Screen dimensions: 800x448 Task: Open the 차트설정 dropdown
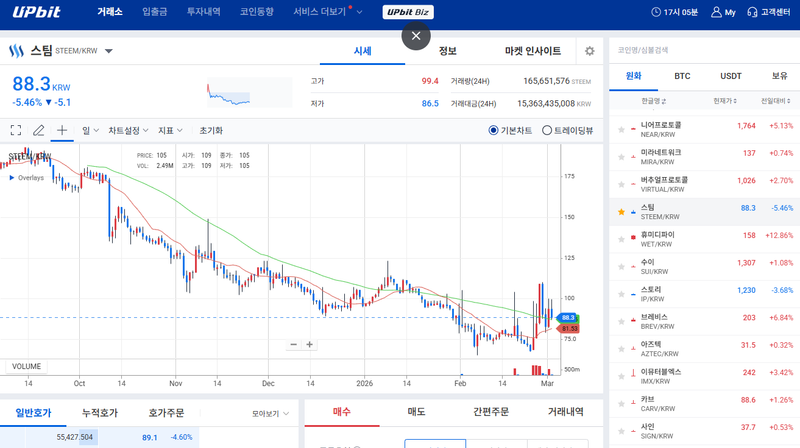[128, 130]
